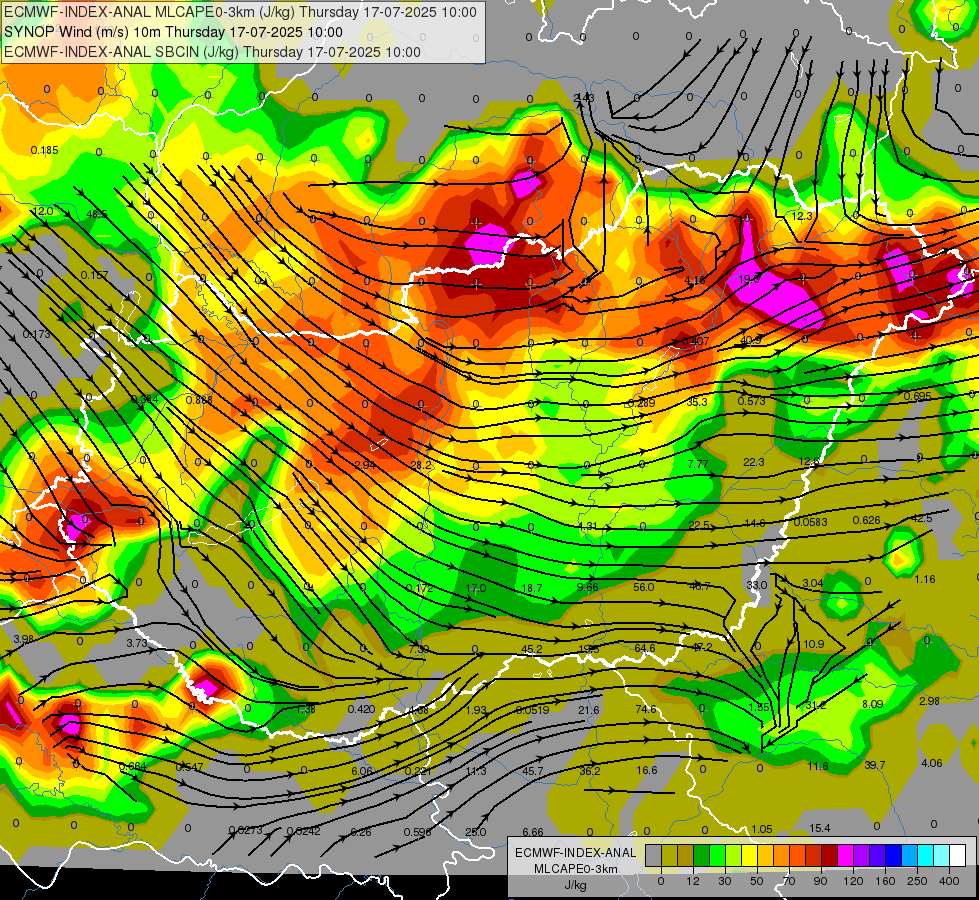Click the map value '18.7'
Viewport: 979px width, 900px height.
[x=532, y=588]
